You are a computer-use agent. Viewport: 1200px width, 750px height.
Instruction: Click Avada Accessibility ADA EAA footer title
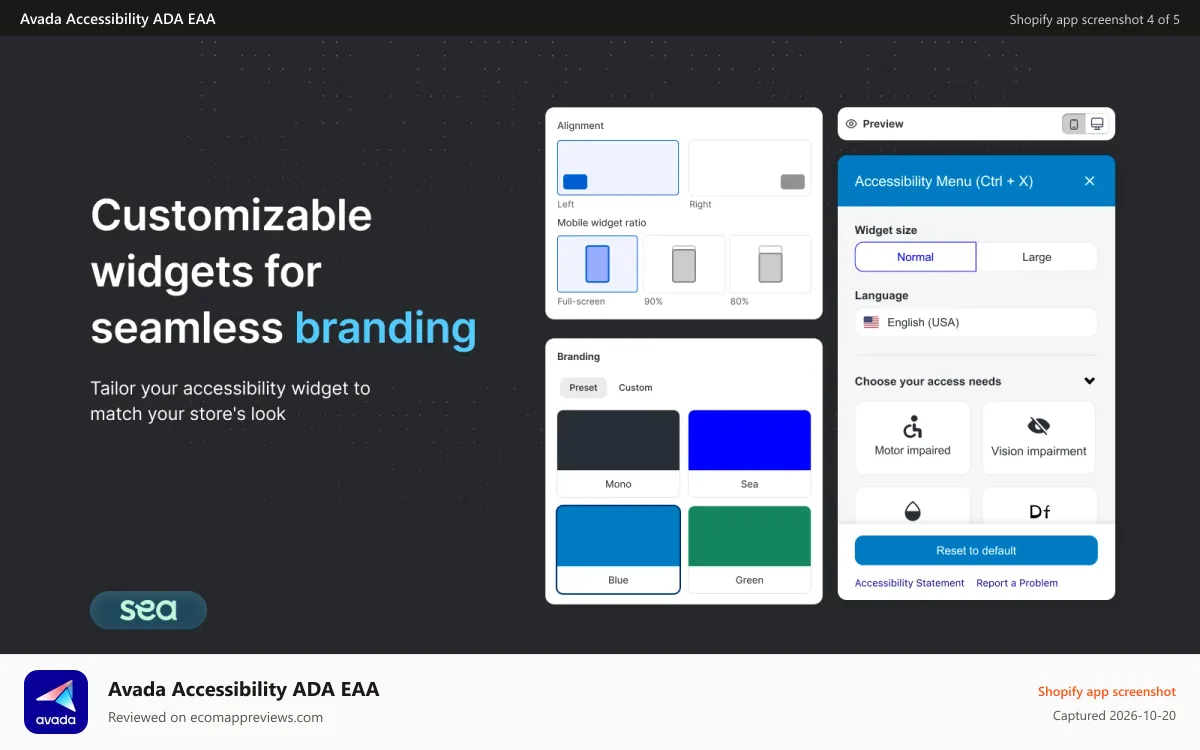pyautogui.click(x=244, y=689)
